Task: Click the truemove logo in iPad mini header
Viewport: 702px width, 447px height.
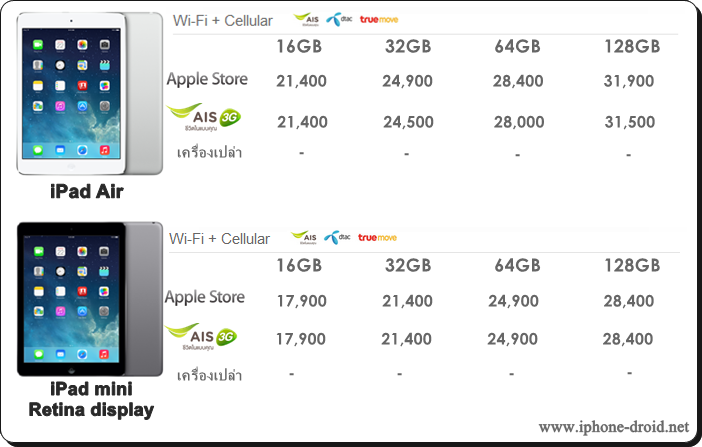Action: 377,238
